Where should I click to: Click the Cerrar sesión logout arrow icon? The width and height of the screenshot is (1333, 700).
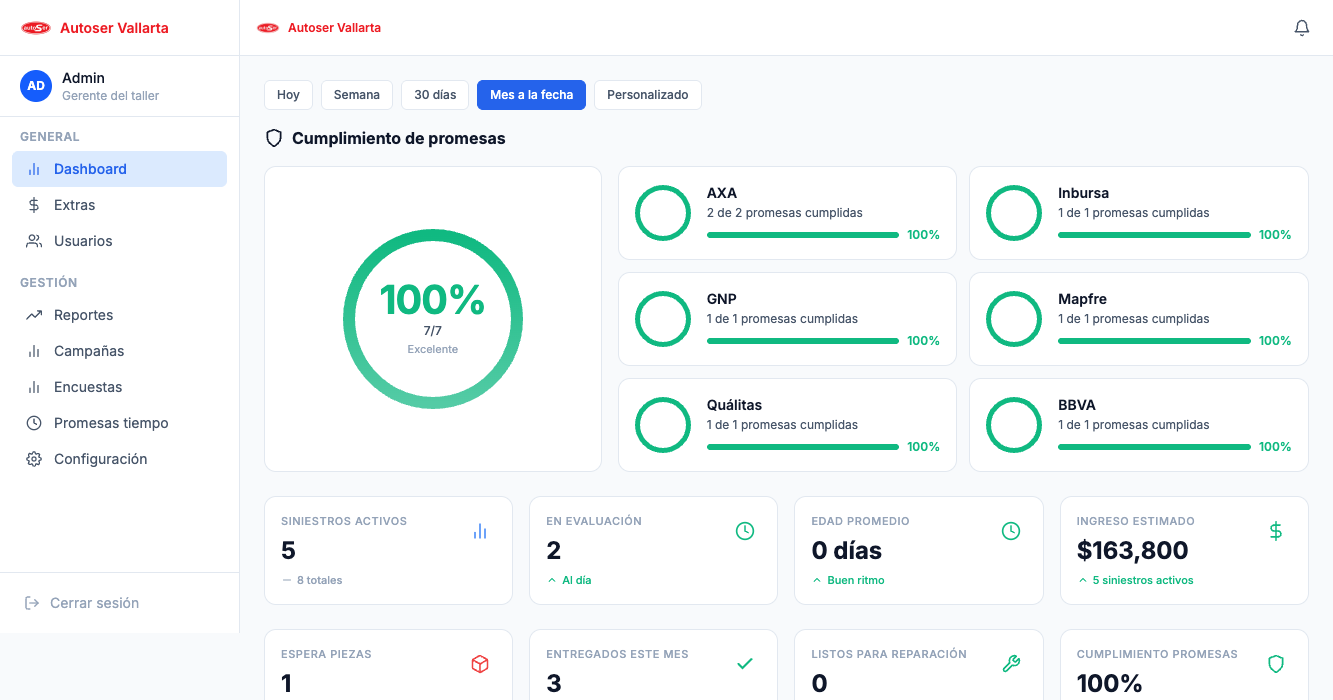tap(32, 603)
